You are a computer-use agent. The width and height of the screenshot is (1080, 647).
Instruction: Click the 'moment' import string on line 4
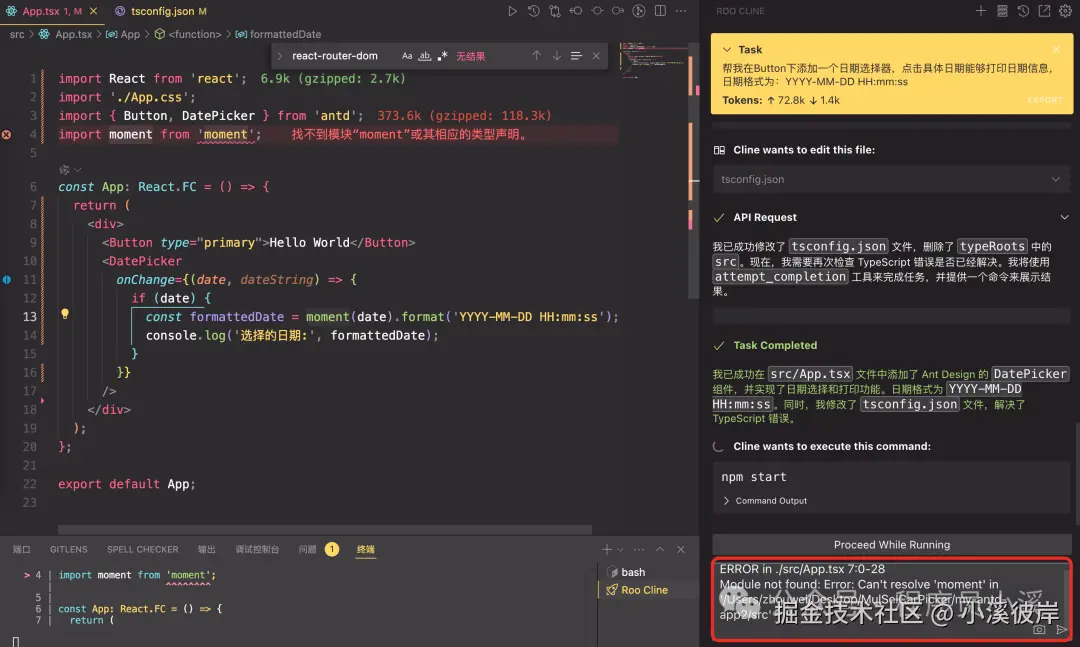point(226,134)
